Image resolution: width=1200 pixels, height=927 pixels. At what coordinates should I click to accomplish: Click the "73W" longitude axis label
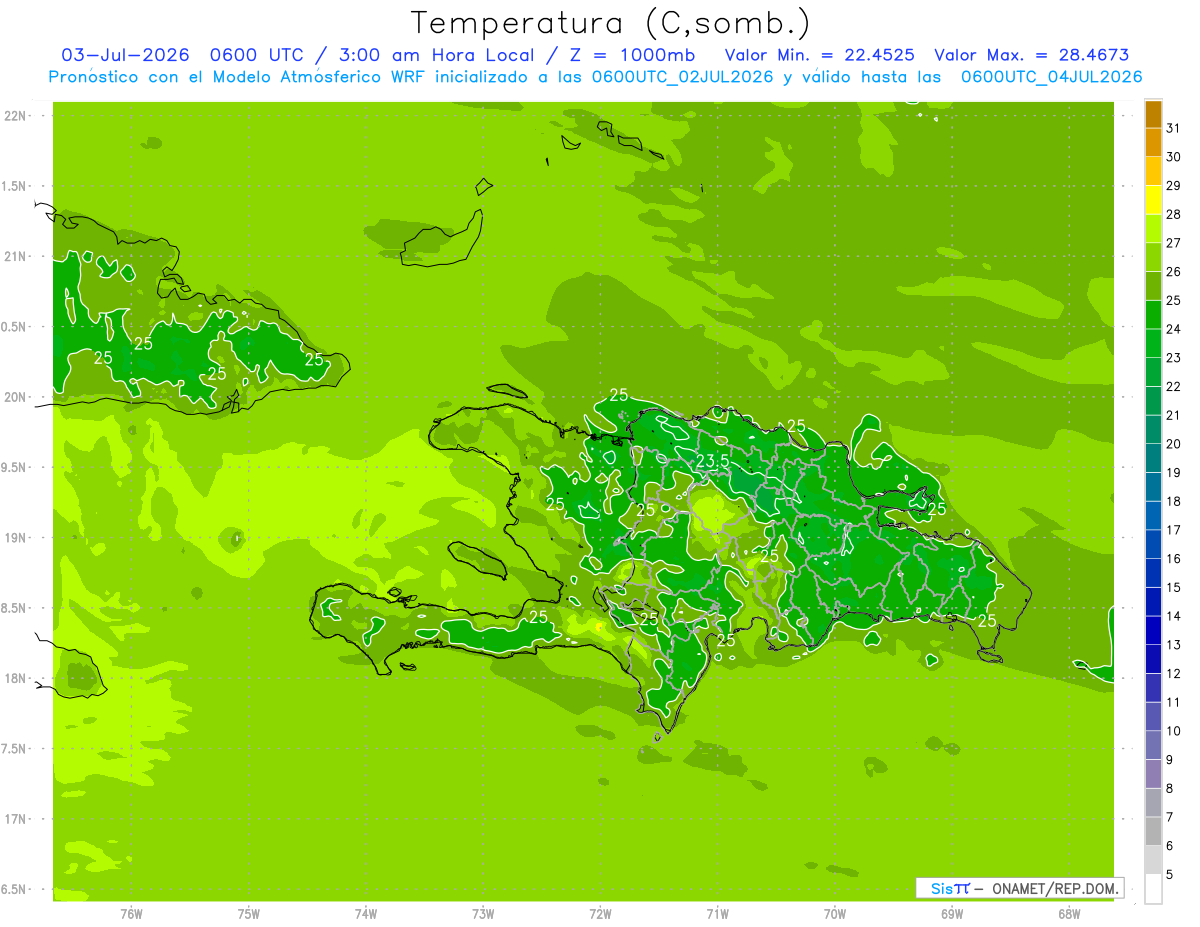coord(483,913)
